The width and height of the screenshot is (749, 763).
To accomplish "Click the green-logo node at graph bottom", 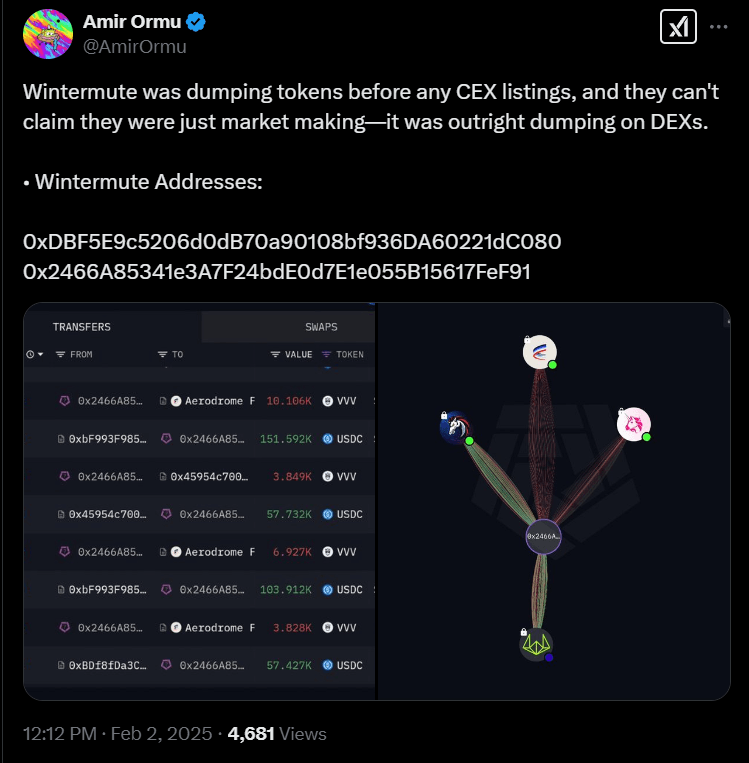I will 535,645.
